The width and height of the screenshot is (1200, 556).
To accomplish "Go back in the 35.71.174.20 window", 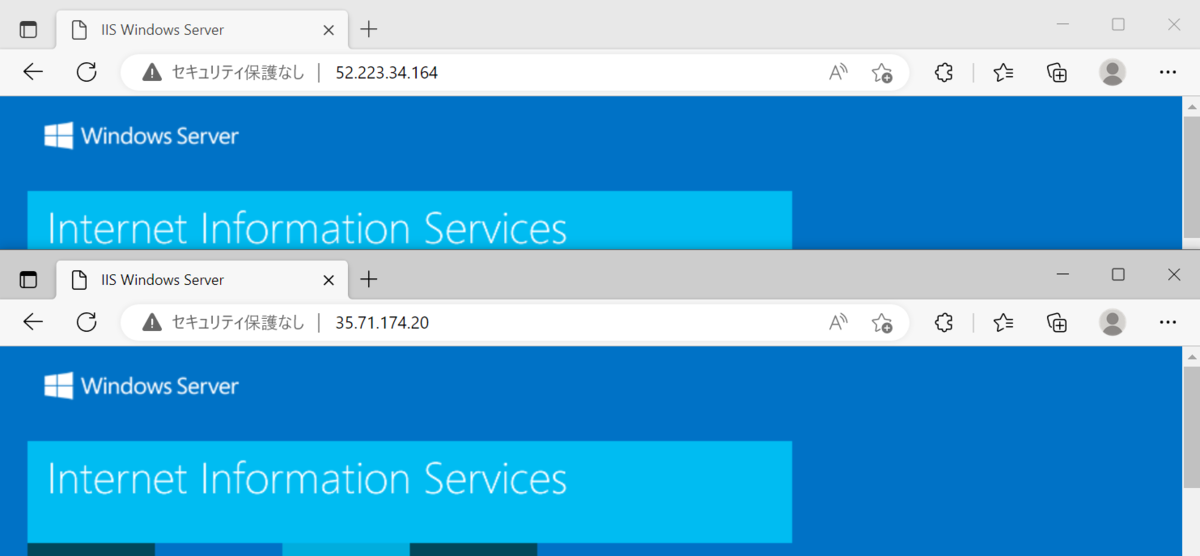I will [33, 322].
